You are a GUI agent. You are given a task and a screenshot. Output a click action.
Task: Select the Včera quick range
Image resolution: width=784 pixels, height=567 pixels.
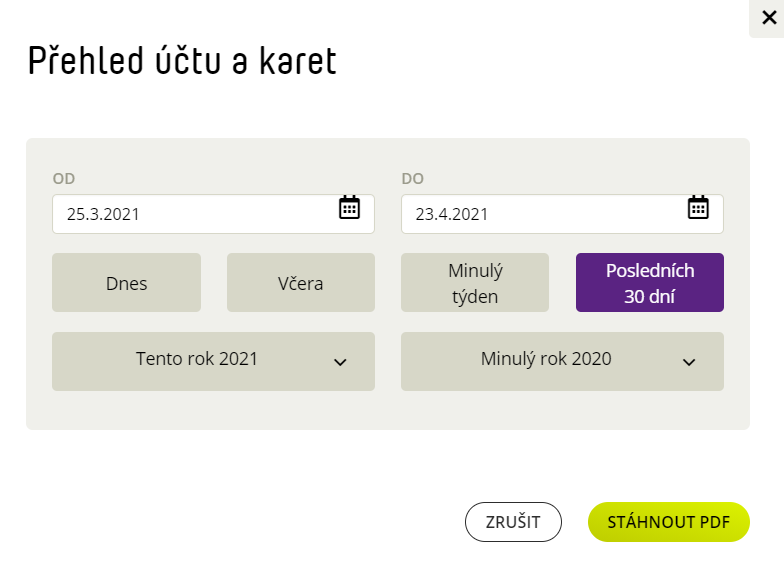tap(300, 282)
